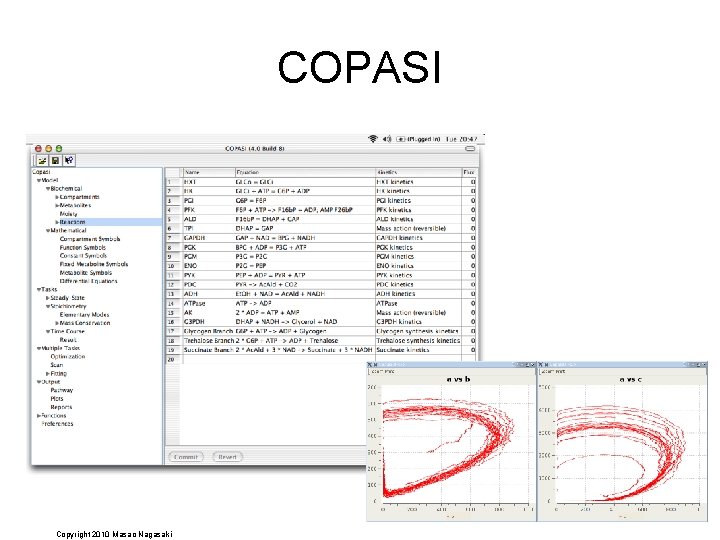Select the Succinate Branch reaction row
This screenshot has width=720, height=540.
(x=321, y=350)
